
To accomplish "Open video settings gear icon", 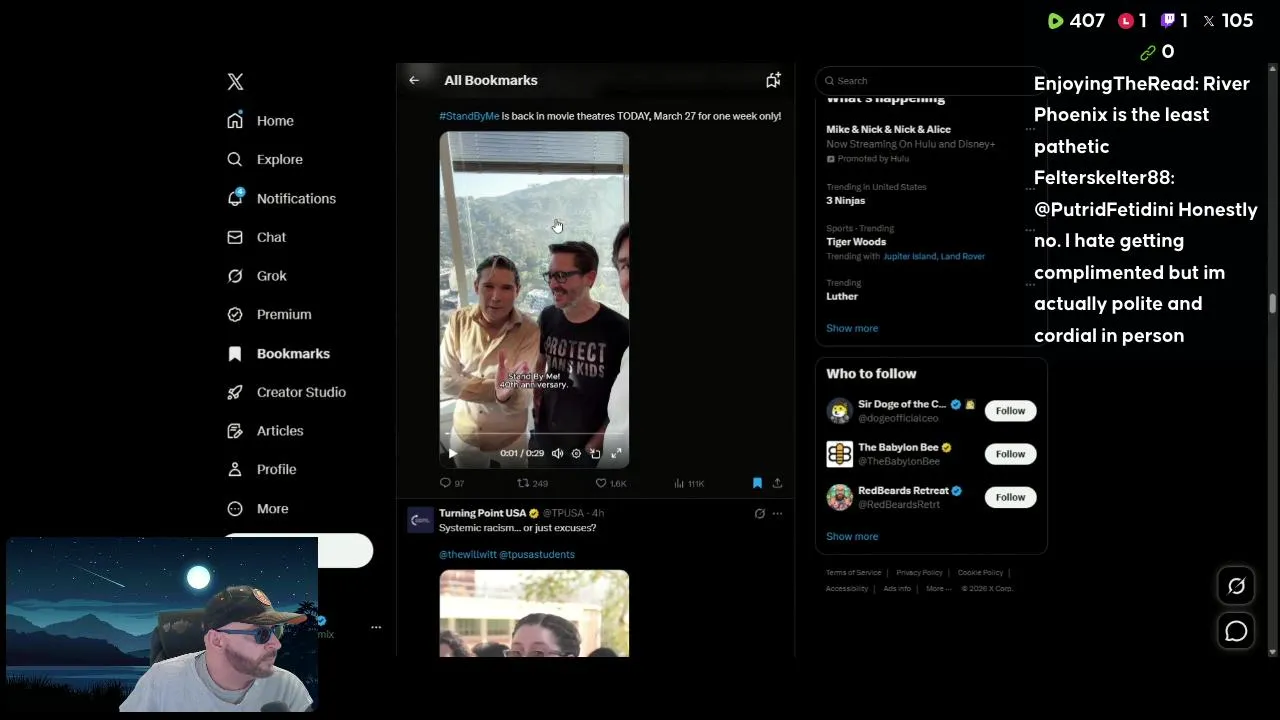I will tap(576, 453).
